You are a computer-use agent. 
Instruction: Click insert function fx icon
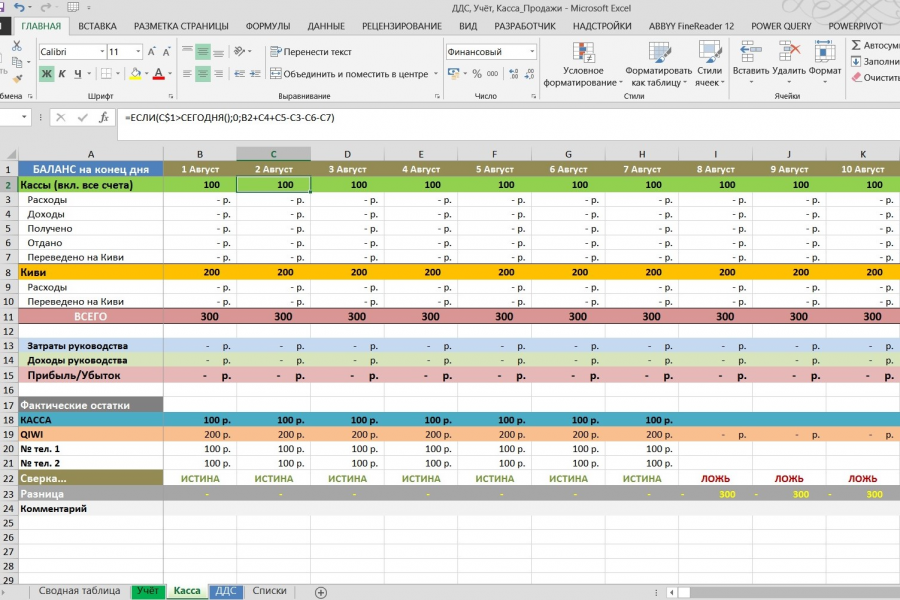[104, 118]
